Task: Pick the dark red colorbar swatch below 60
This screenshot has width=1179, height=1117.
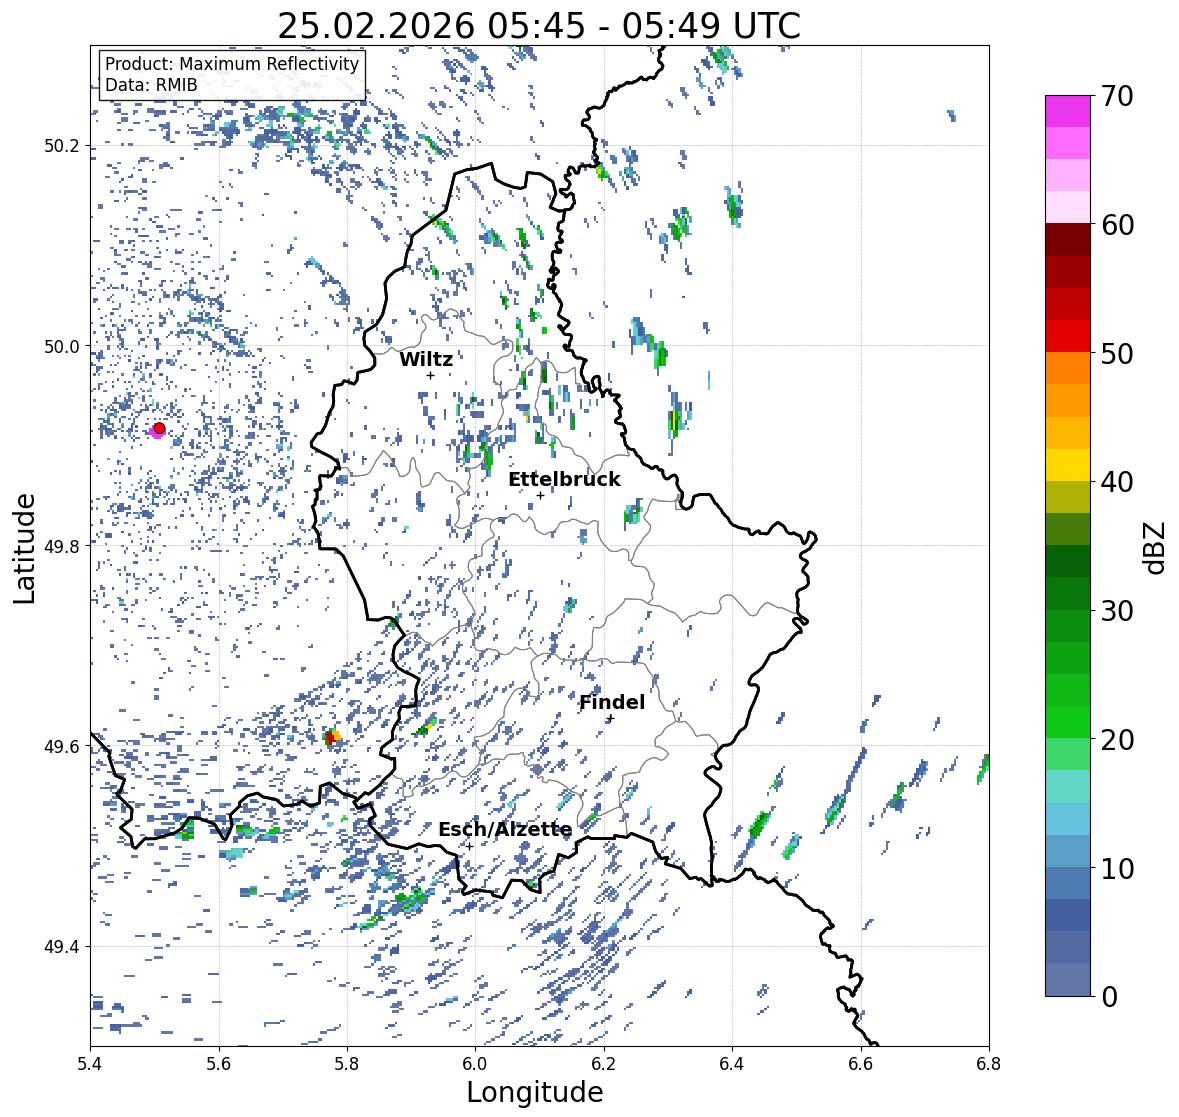Action: coord(1068,240)
